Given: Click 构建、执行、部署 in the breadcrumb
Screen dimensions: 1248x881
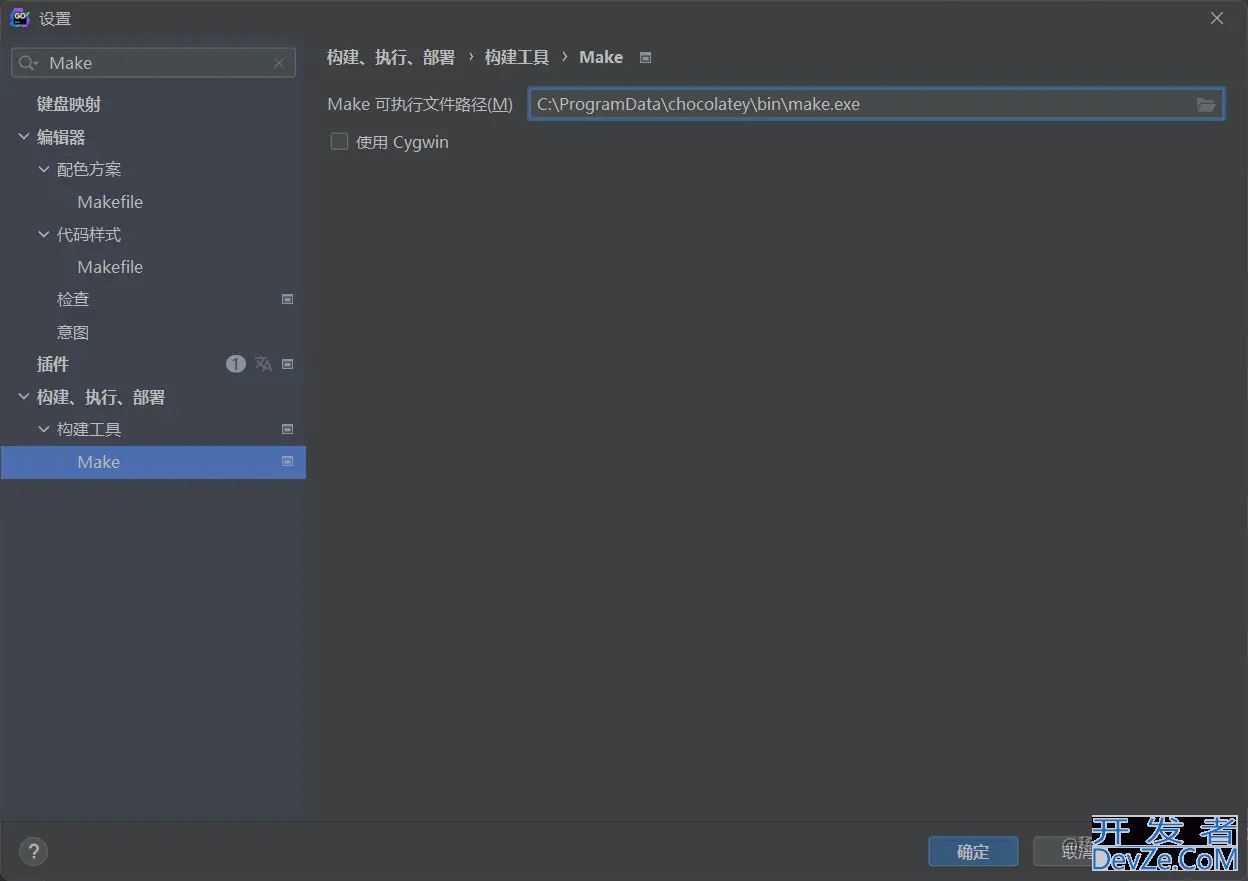Looking at the screenshot, I should [x=391, y=58].
